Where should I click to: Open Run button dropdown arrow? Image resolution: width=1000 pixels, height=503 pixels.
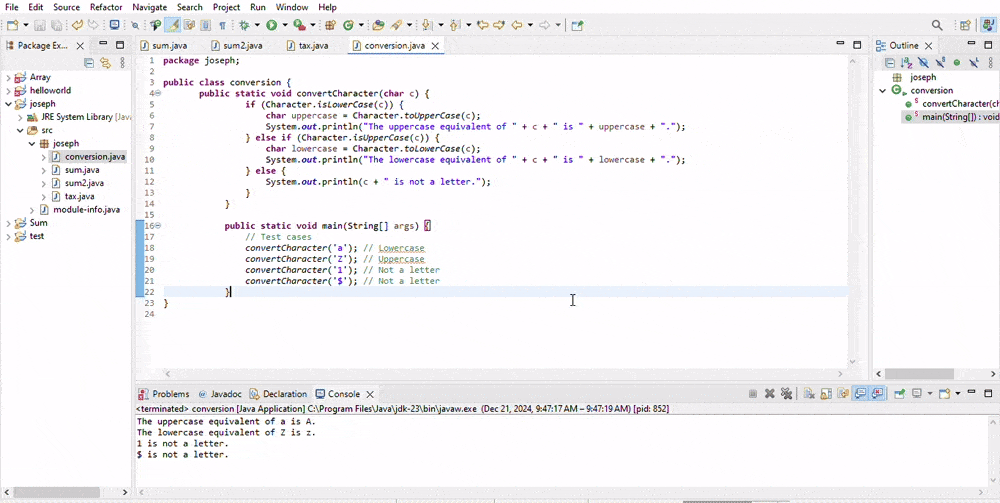(285, 26)
